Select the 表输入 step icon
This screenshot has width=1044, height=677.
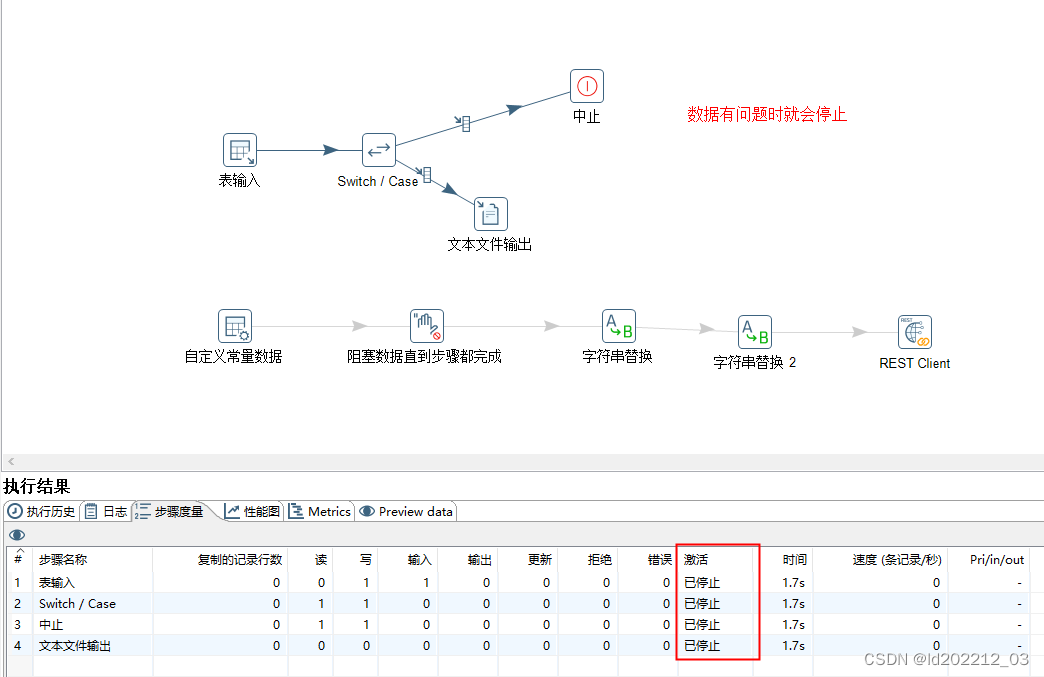pos(240,150)
